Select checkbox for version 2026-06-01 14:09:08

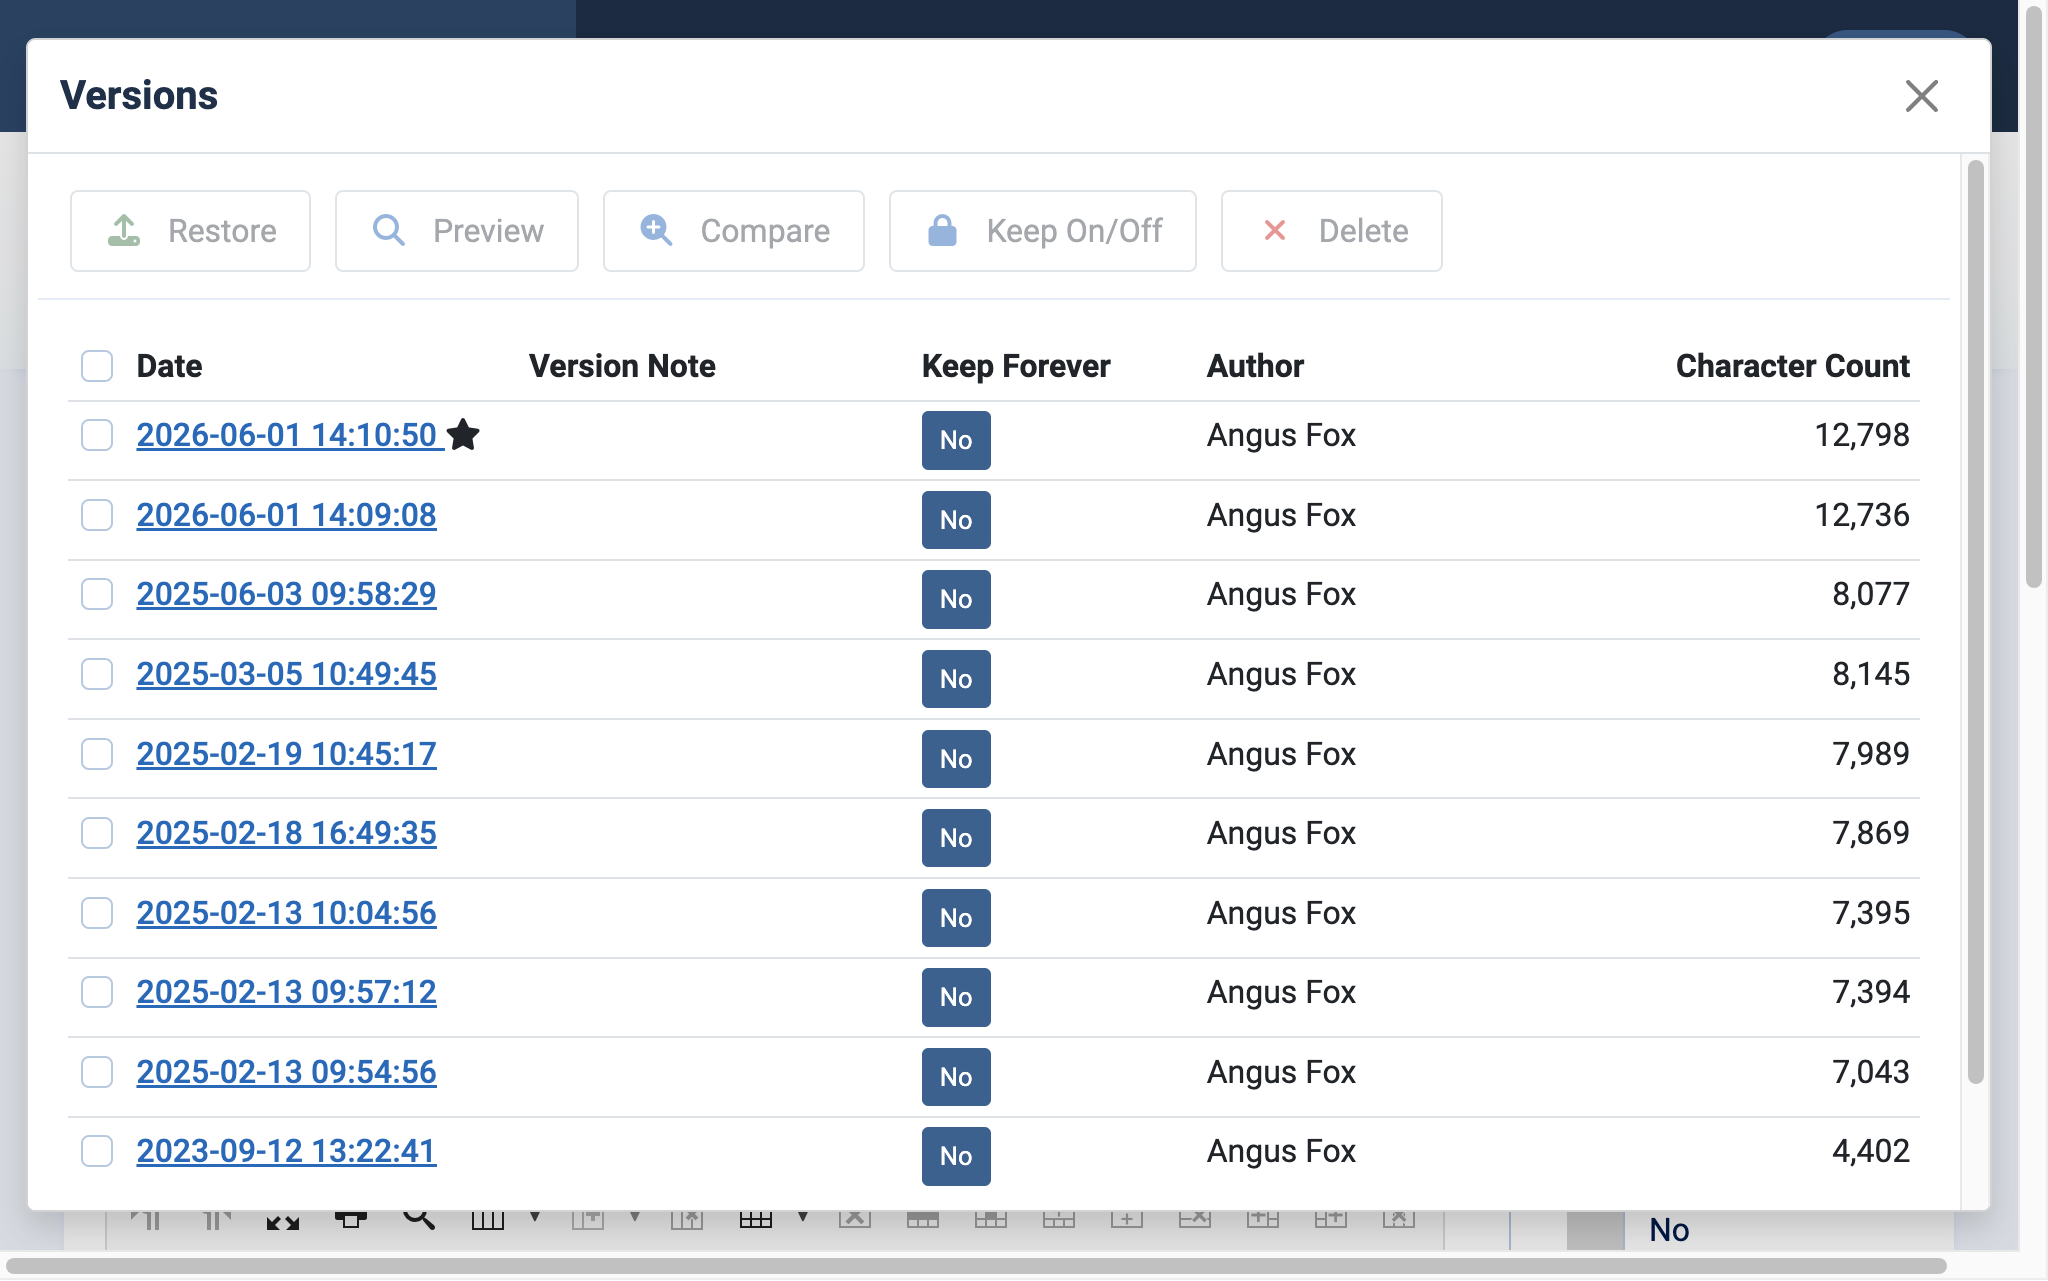(97, 515)
